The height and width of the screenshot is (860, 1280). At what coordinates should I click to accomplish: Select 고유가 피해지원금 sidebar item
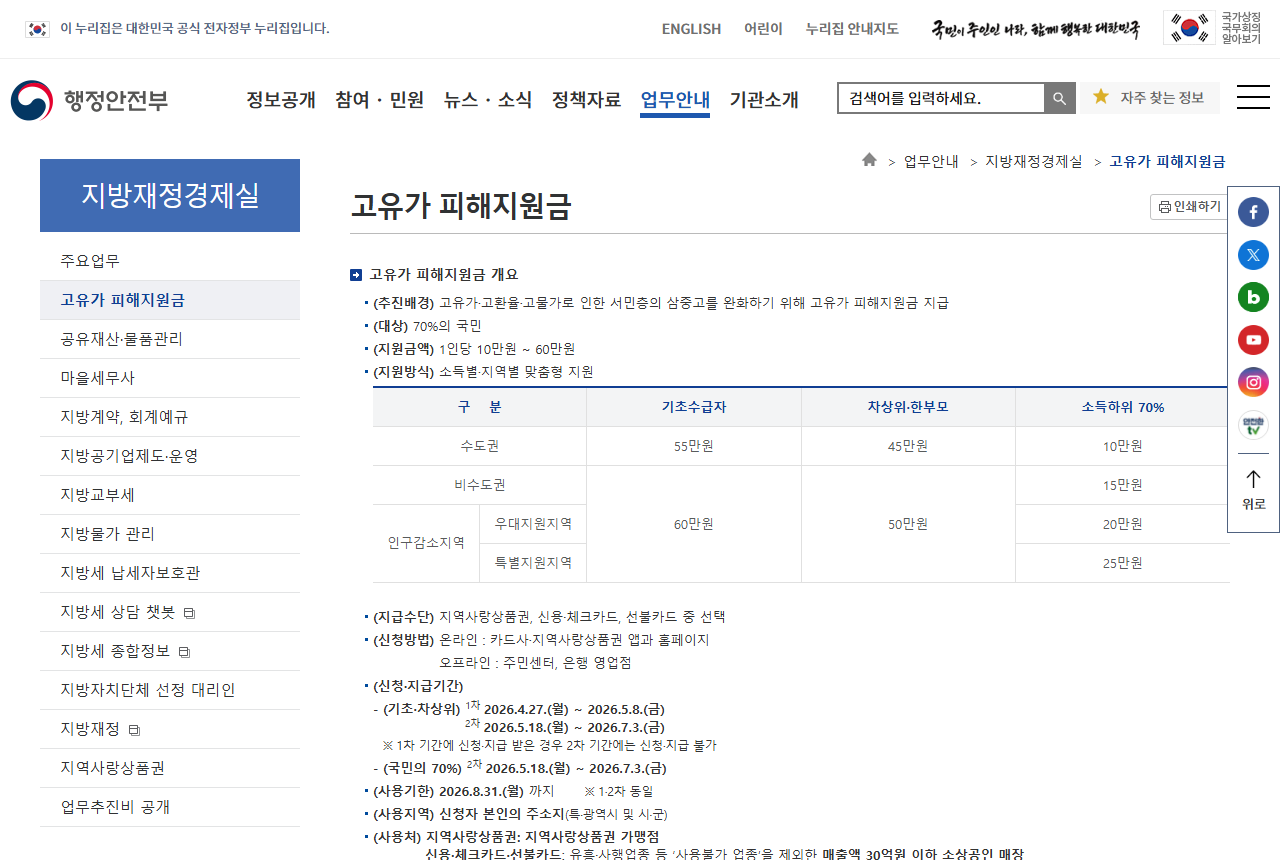(170, 300)
